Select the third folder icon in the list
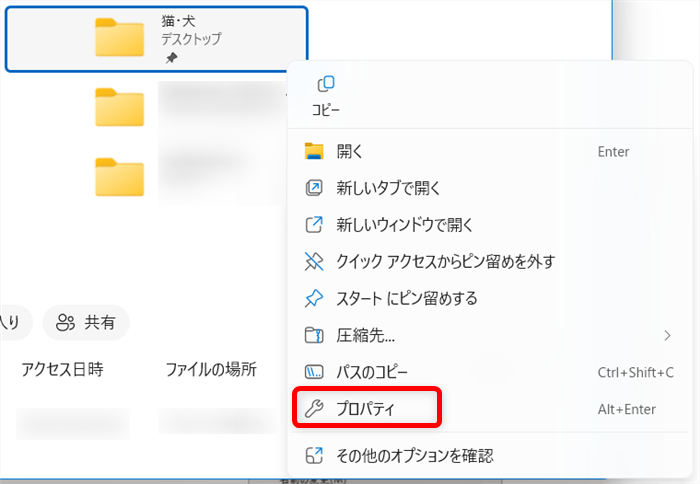The height and width of the screenshot is (484, 700). tap(120, 177)
